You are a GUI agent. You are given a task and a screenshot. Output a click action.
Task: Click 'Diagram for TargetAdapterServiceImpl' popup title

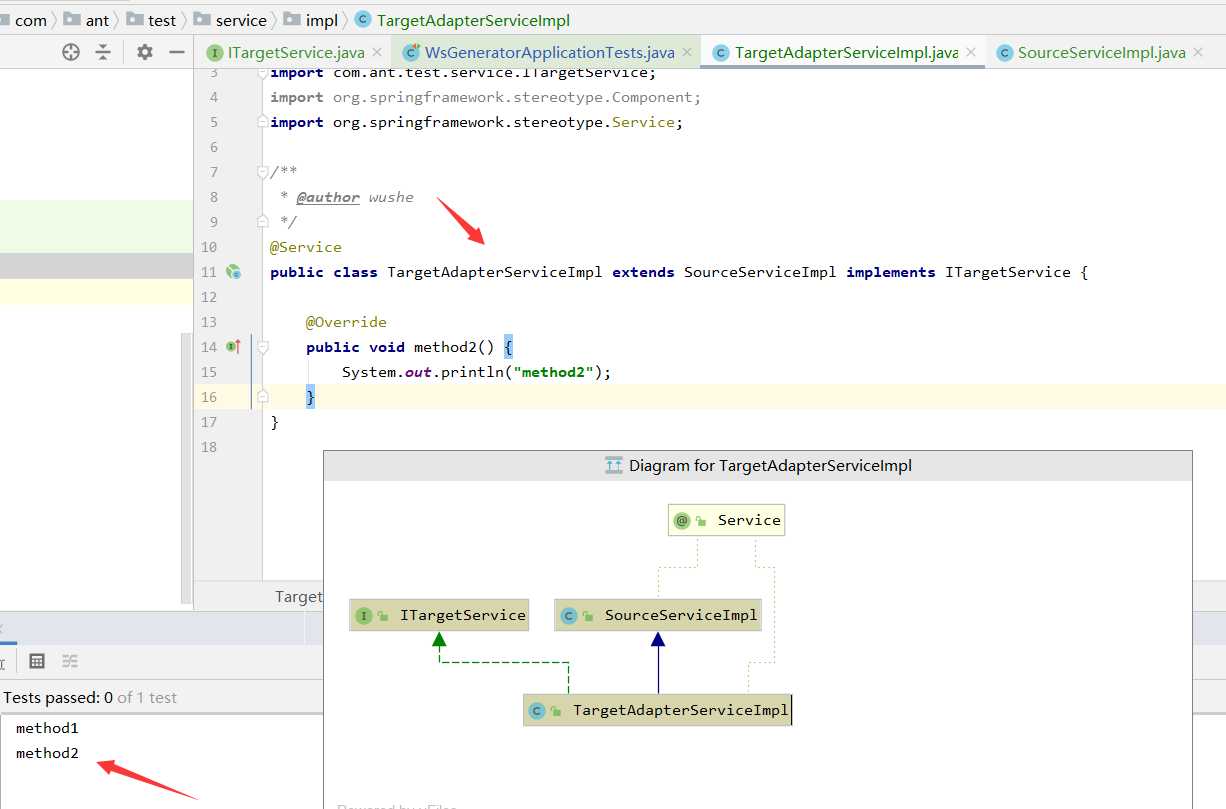point(770,465)
